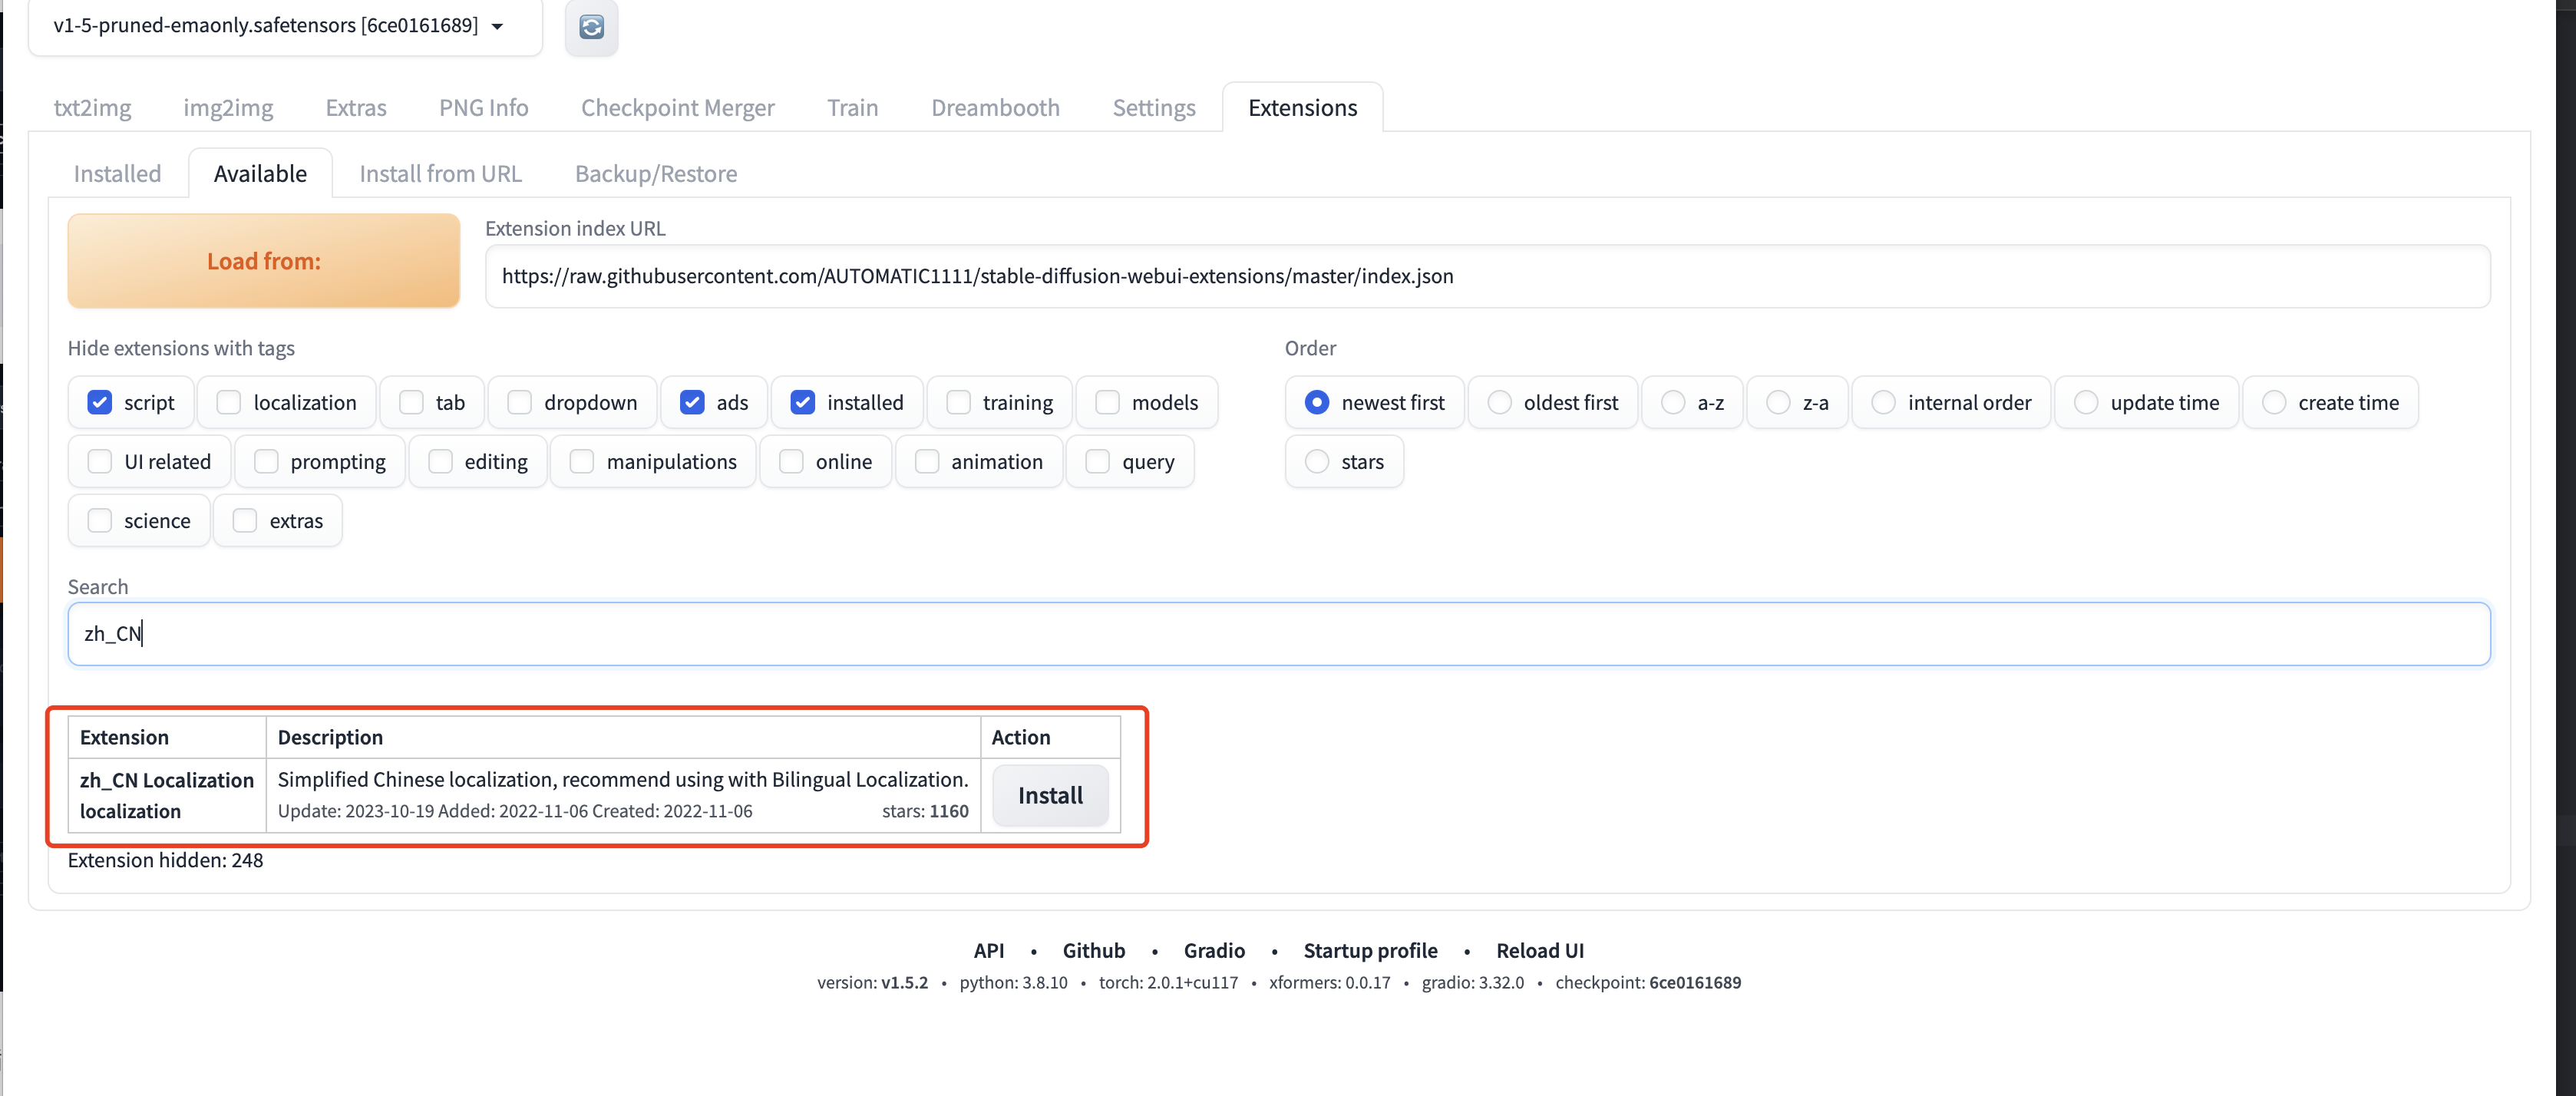Screen dimensions: 2576x1096
Task: Toggle the installed tag checkbox
Action: 802,402
